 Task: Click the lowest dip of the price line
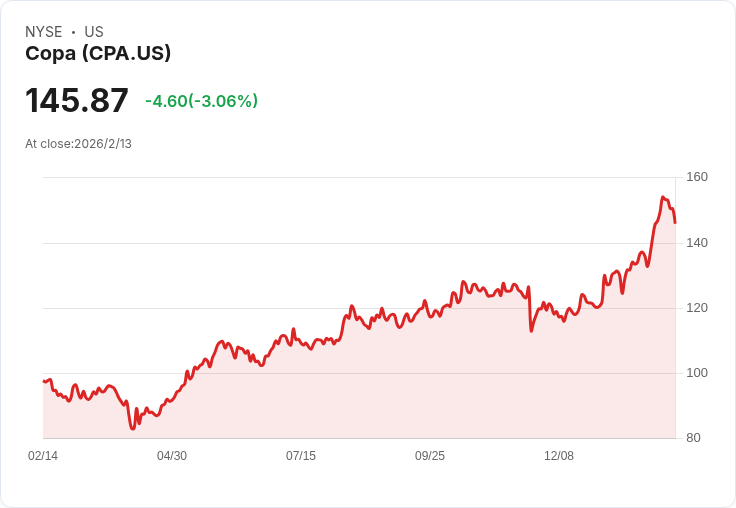coord(132,429)
